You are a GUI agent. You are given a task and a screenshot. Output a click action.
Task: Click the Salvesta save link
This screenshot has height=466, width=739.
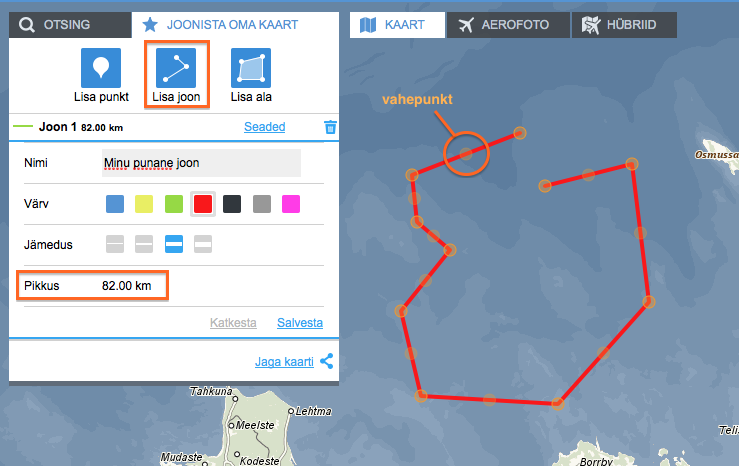pos(300,323)
